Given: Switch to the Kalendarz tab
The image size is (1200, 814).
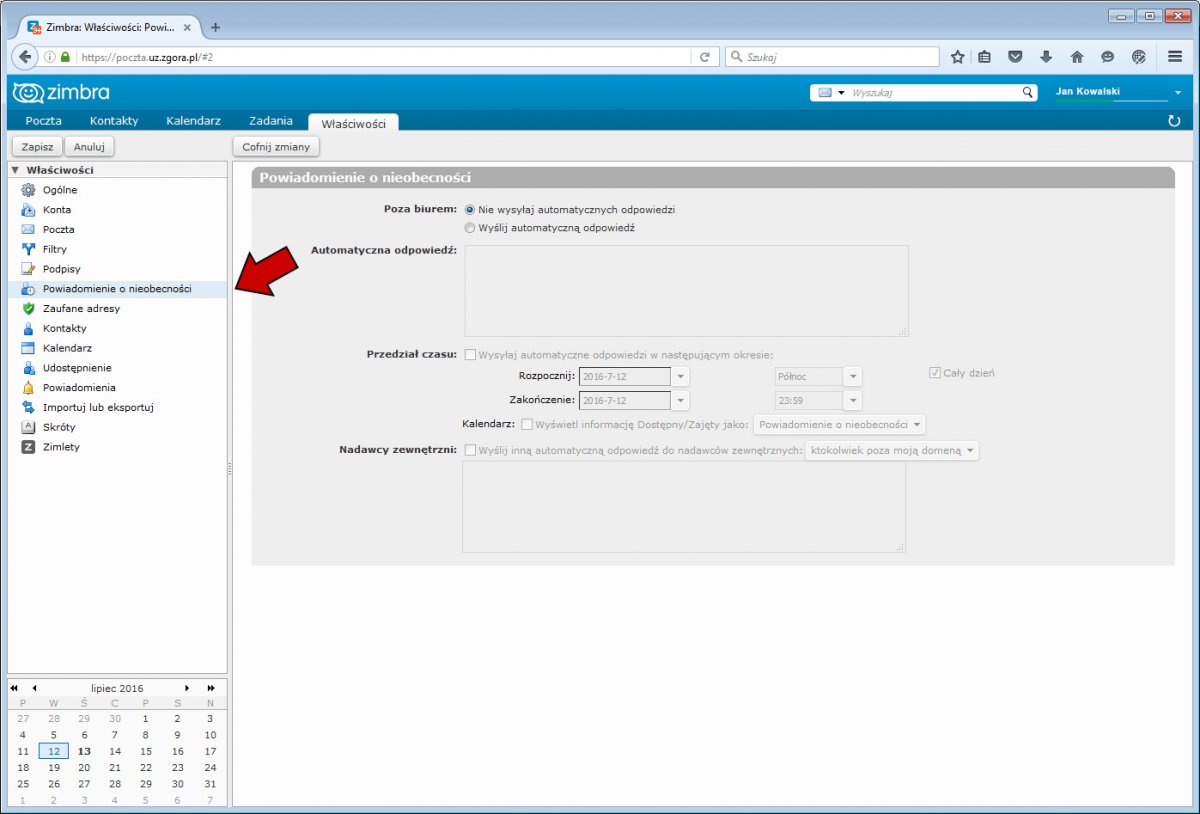Looking at the screenshot, I should [193, 121].
